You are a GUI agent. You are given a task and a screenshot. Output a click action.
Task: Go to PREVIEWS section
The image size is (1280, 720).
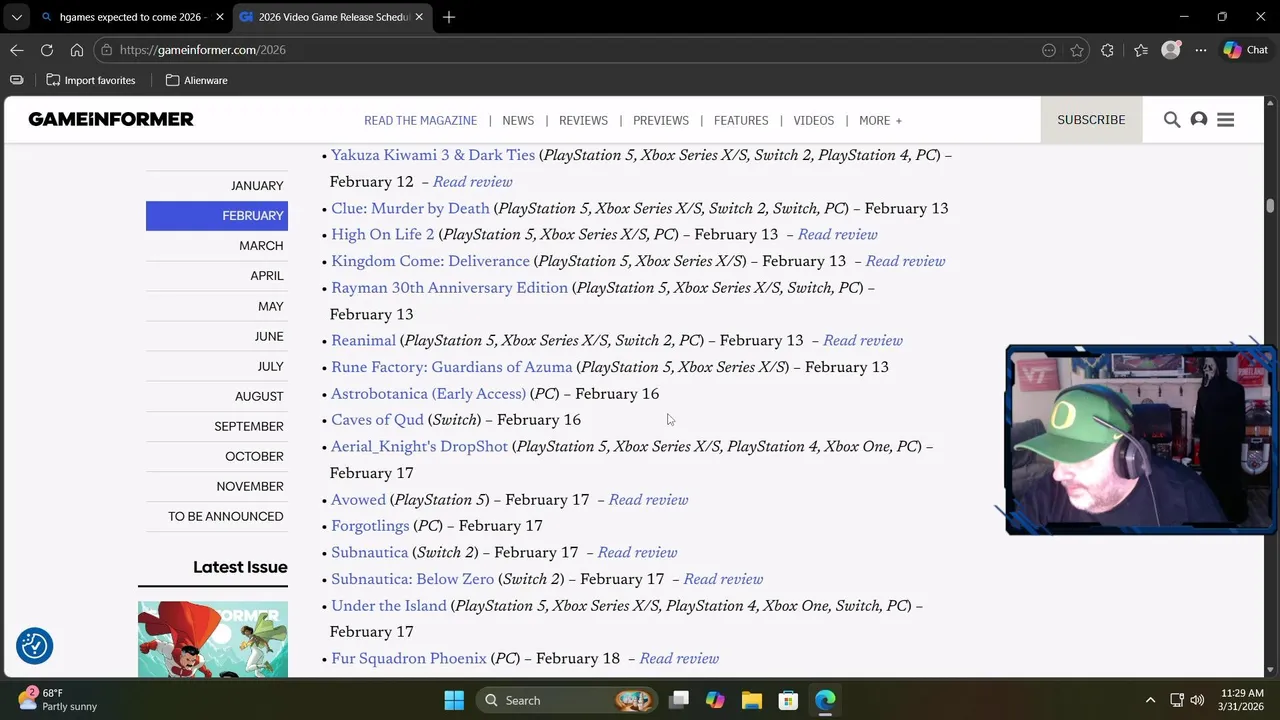tap(661, 120)
